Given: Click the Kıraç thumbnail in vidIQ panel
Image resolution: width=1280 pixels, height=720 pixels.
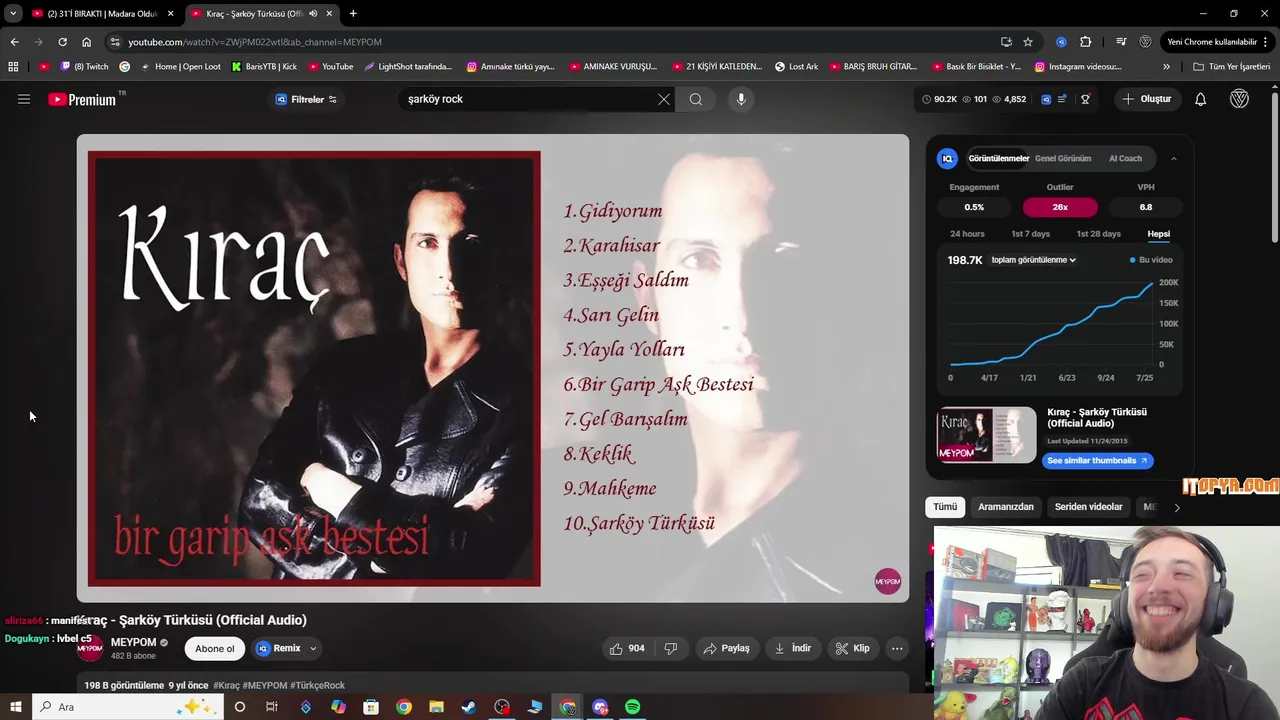Looking at the screenshot, I should 986,434.
